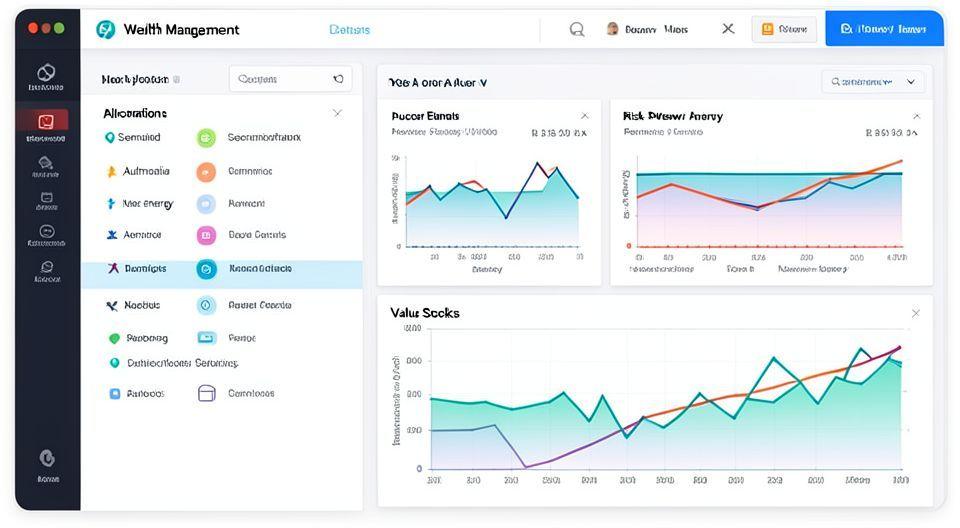Click the teal circle icon in highlighted row
This screenshot has width=960, height=528.
point(206,269)
